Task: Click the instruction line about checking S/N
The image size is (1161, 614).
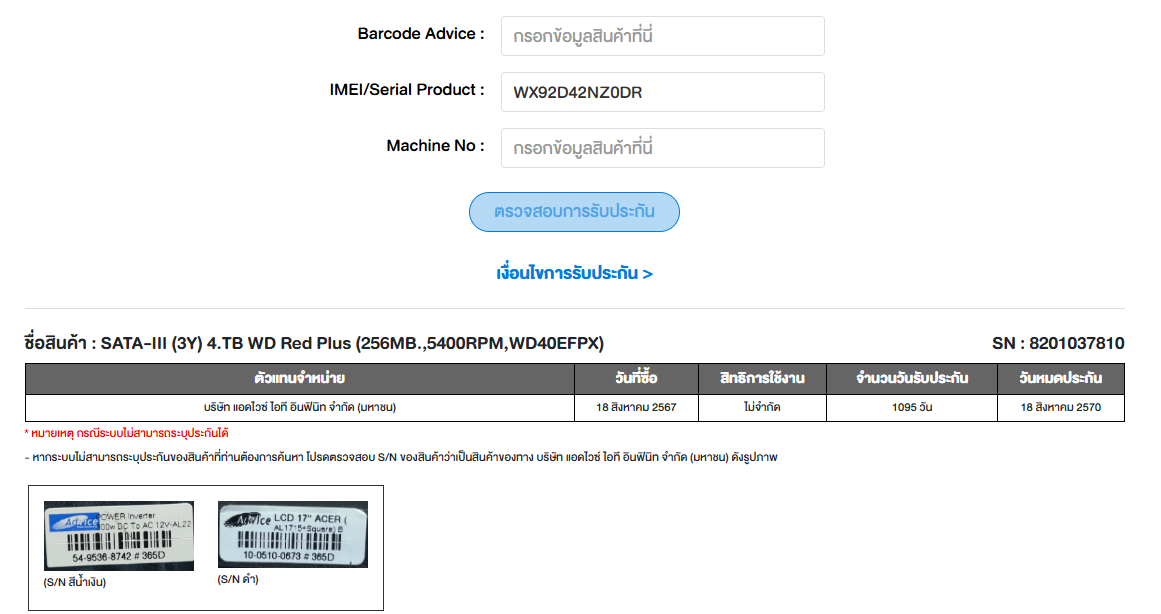Action: [x=401, y=458]
